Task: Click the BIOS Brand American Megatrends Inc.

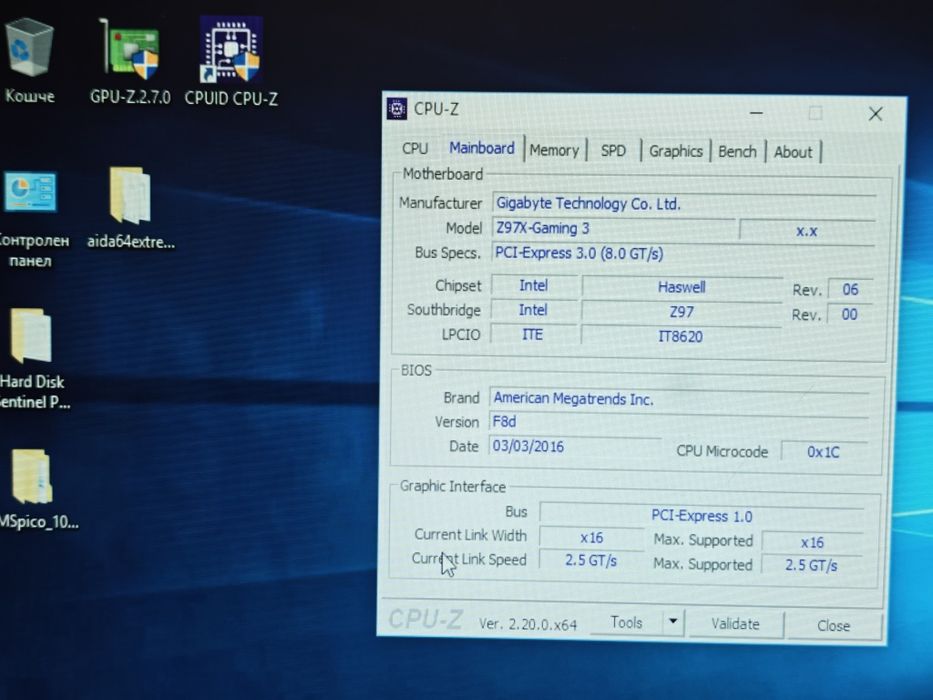Action: pos(678,398)
